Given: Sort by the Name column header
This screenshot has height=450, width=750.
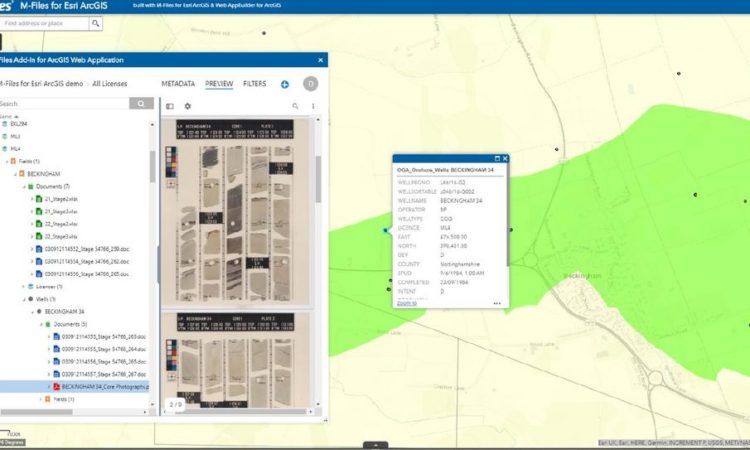Looking at the screenshot, I should pos(9,116).
